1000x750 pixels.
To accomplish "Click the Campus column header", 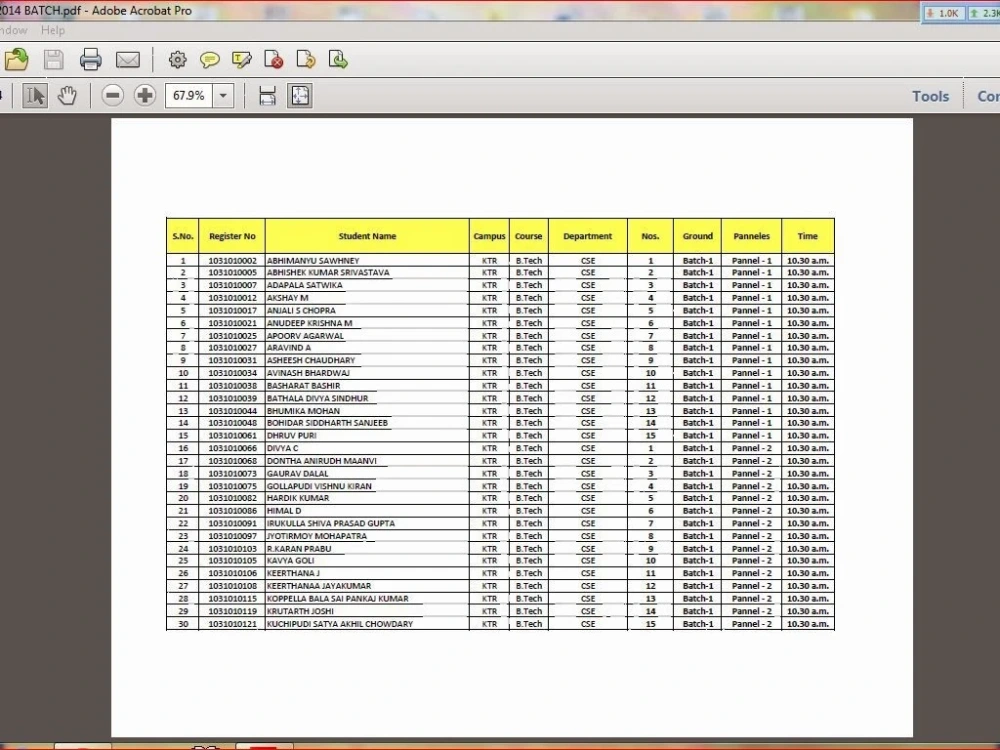I will click(489, 236).
